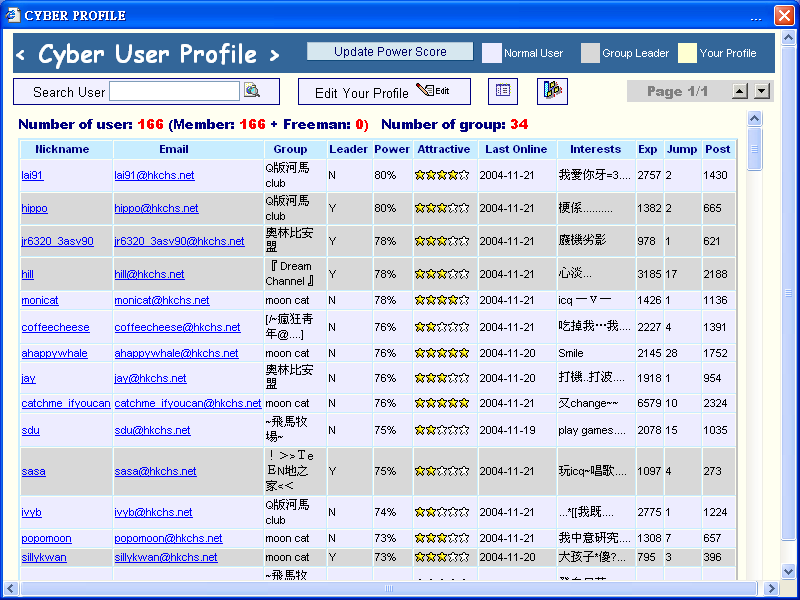Open sasa nickname link

(x=33, y=471)
